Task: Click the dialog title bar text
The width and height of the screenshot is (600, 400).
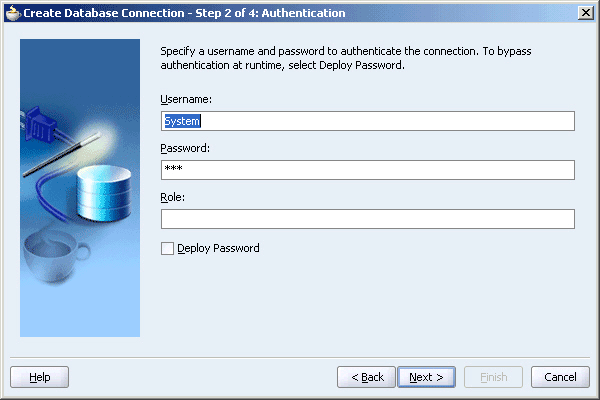Action: coord(184,13)
